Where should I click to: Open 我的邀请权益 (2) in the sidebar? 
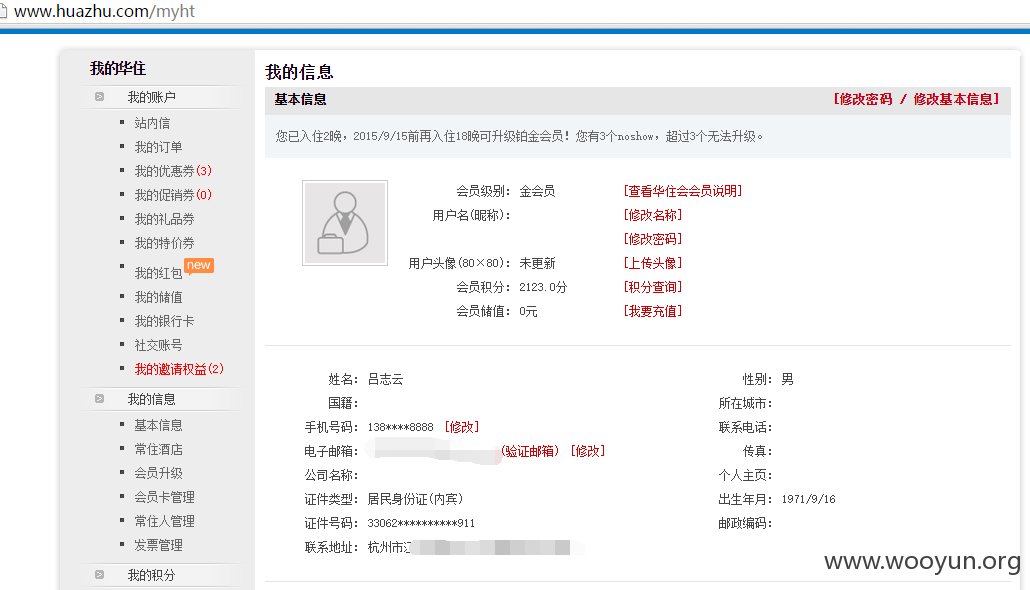(179, 369)
